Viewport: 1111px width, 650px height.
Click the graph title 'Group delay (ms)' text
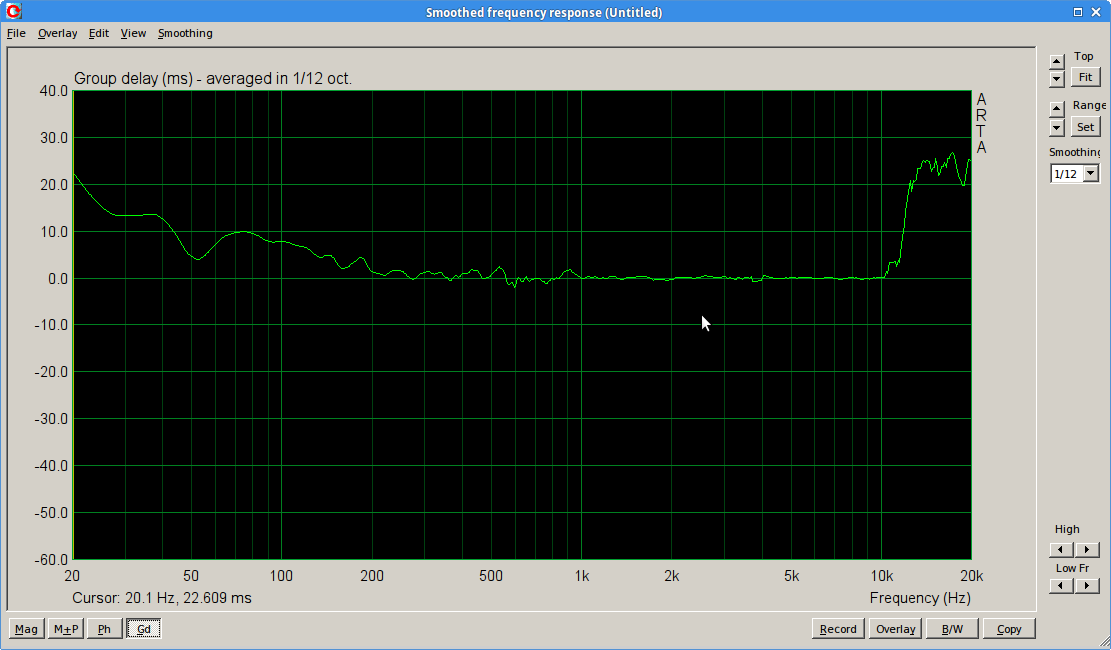133,79
